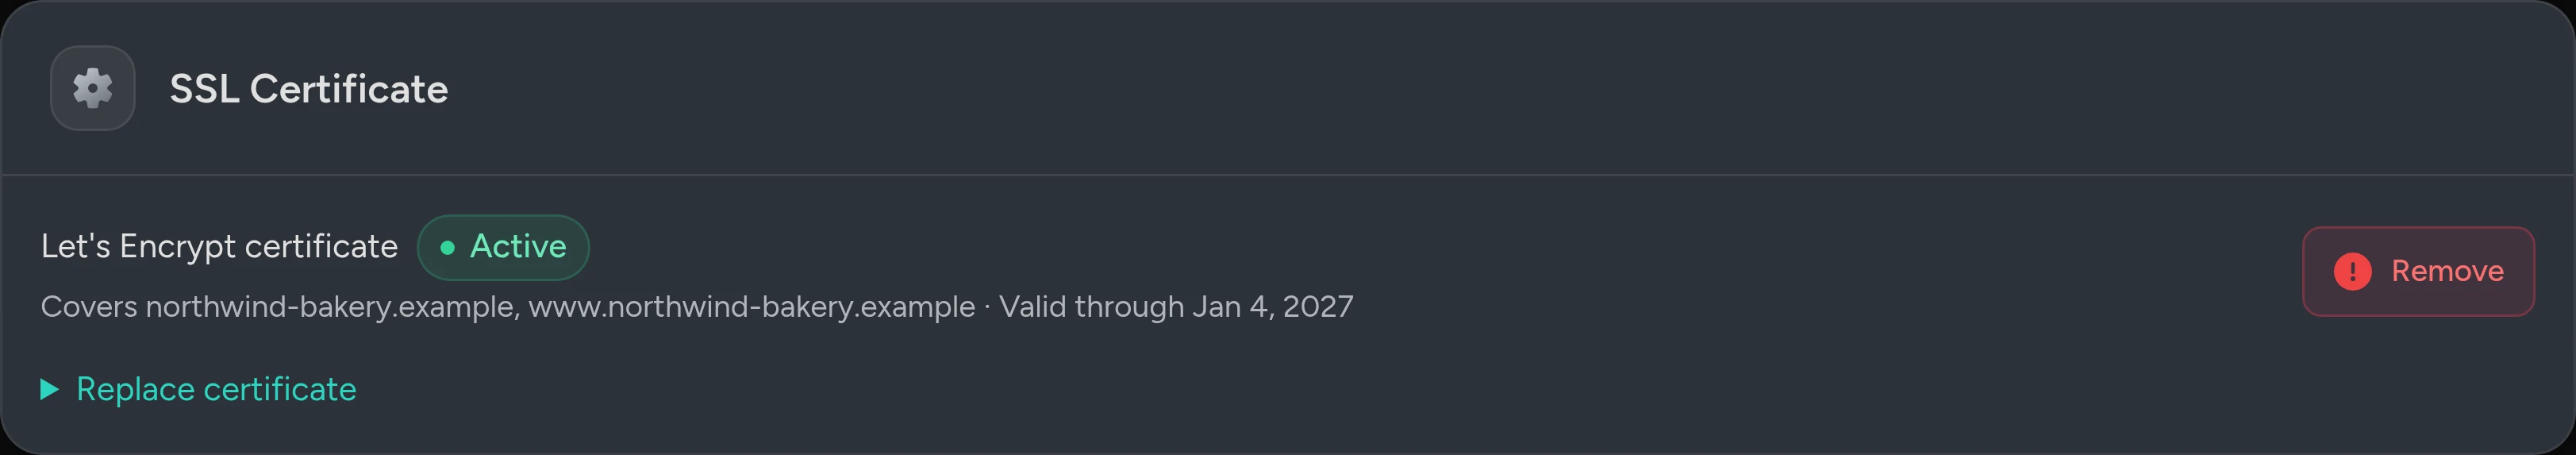The width and height of the screenshot is (2576, 455).
Task: Click the gear icon beside SSL Certificate
Action: 93,88
